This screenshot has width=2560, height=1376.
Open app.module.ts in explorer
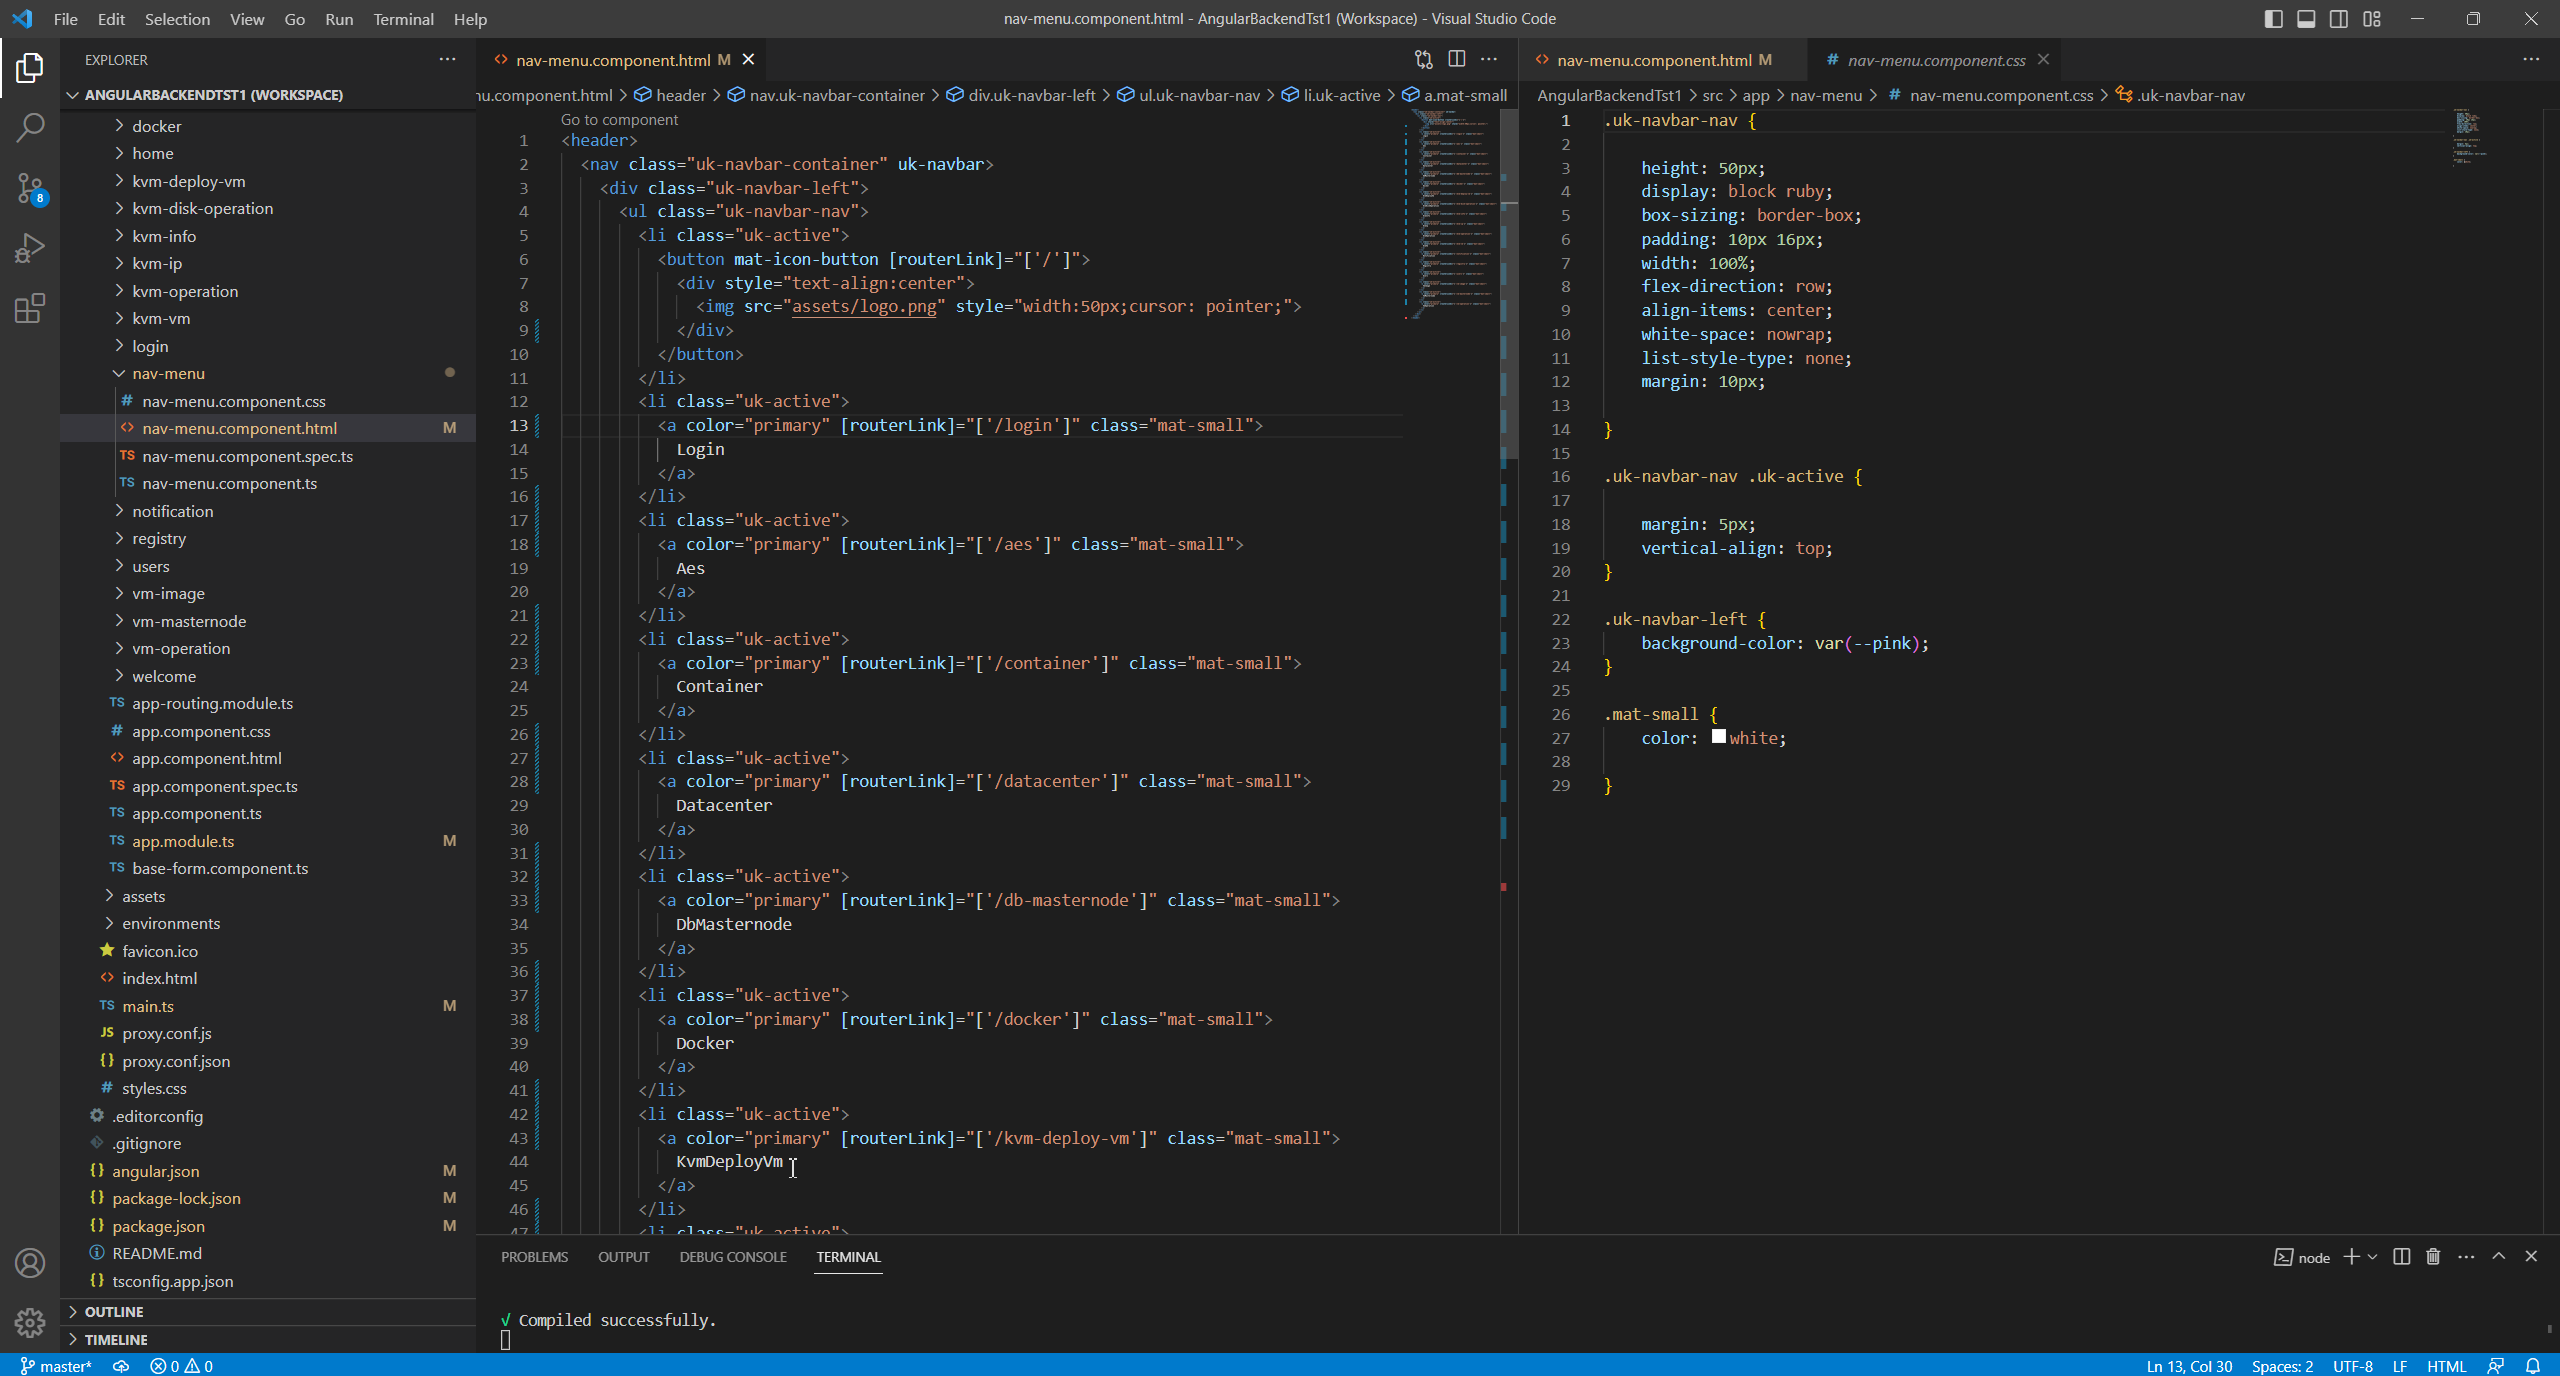coord(183,841)
